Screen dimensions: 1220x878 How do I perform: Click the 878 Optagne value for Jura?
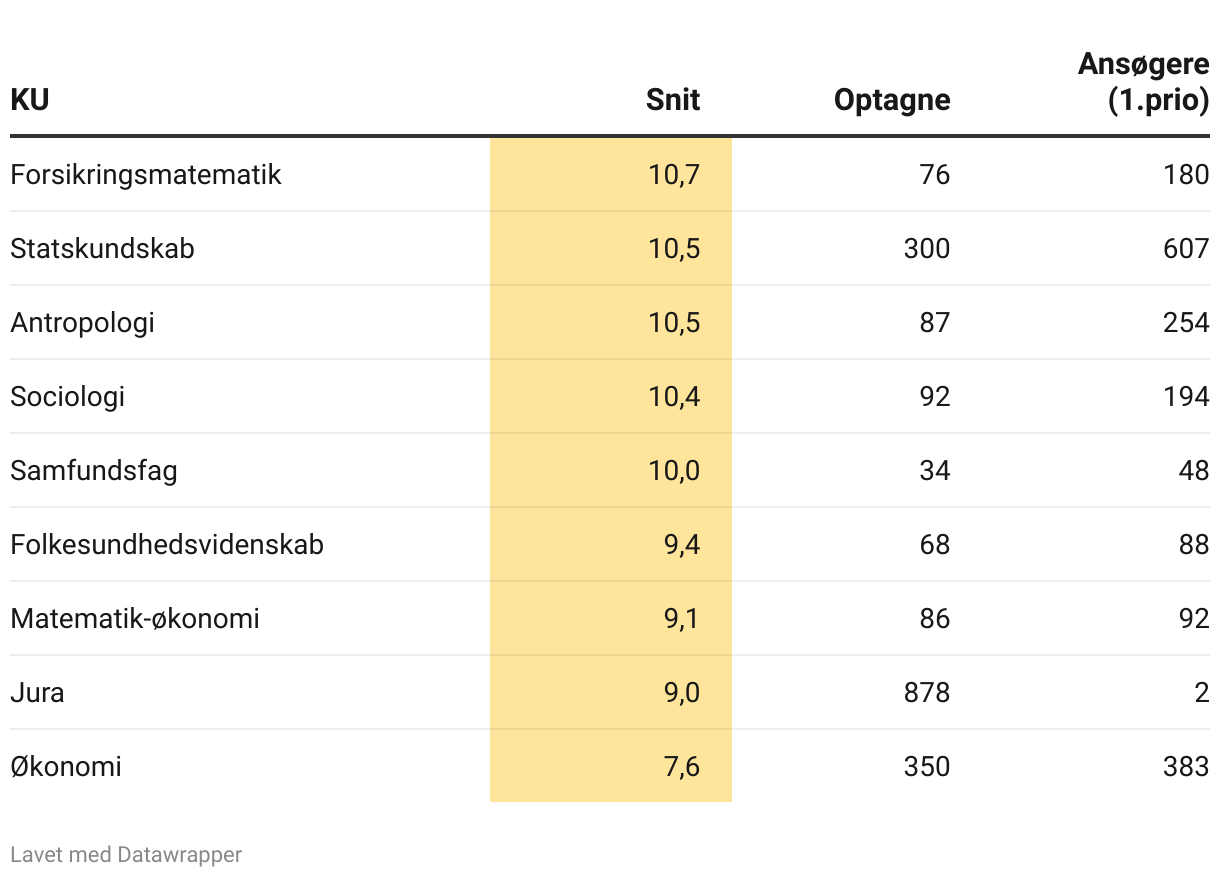926,693
